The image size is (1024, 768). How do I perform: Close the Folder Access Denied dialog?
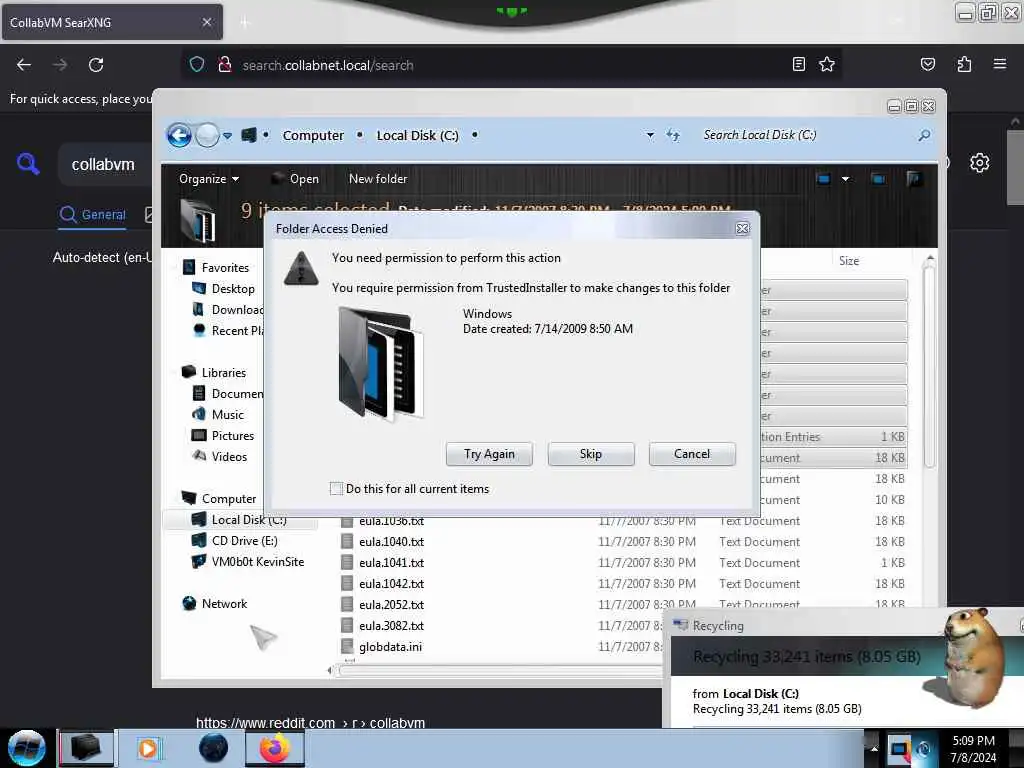click(743, 229)
